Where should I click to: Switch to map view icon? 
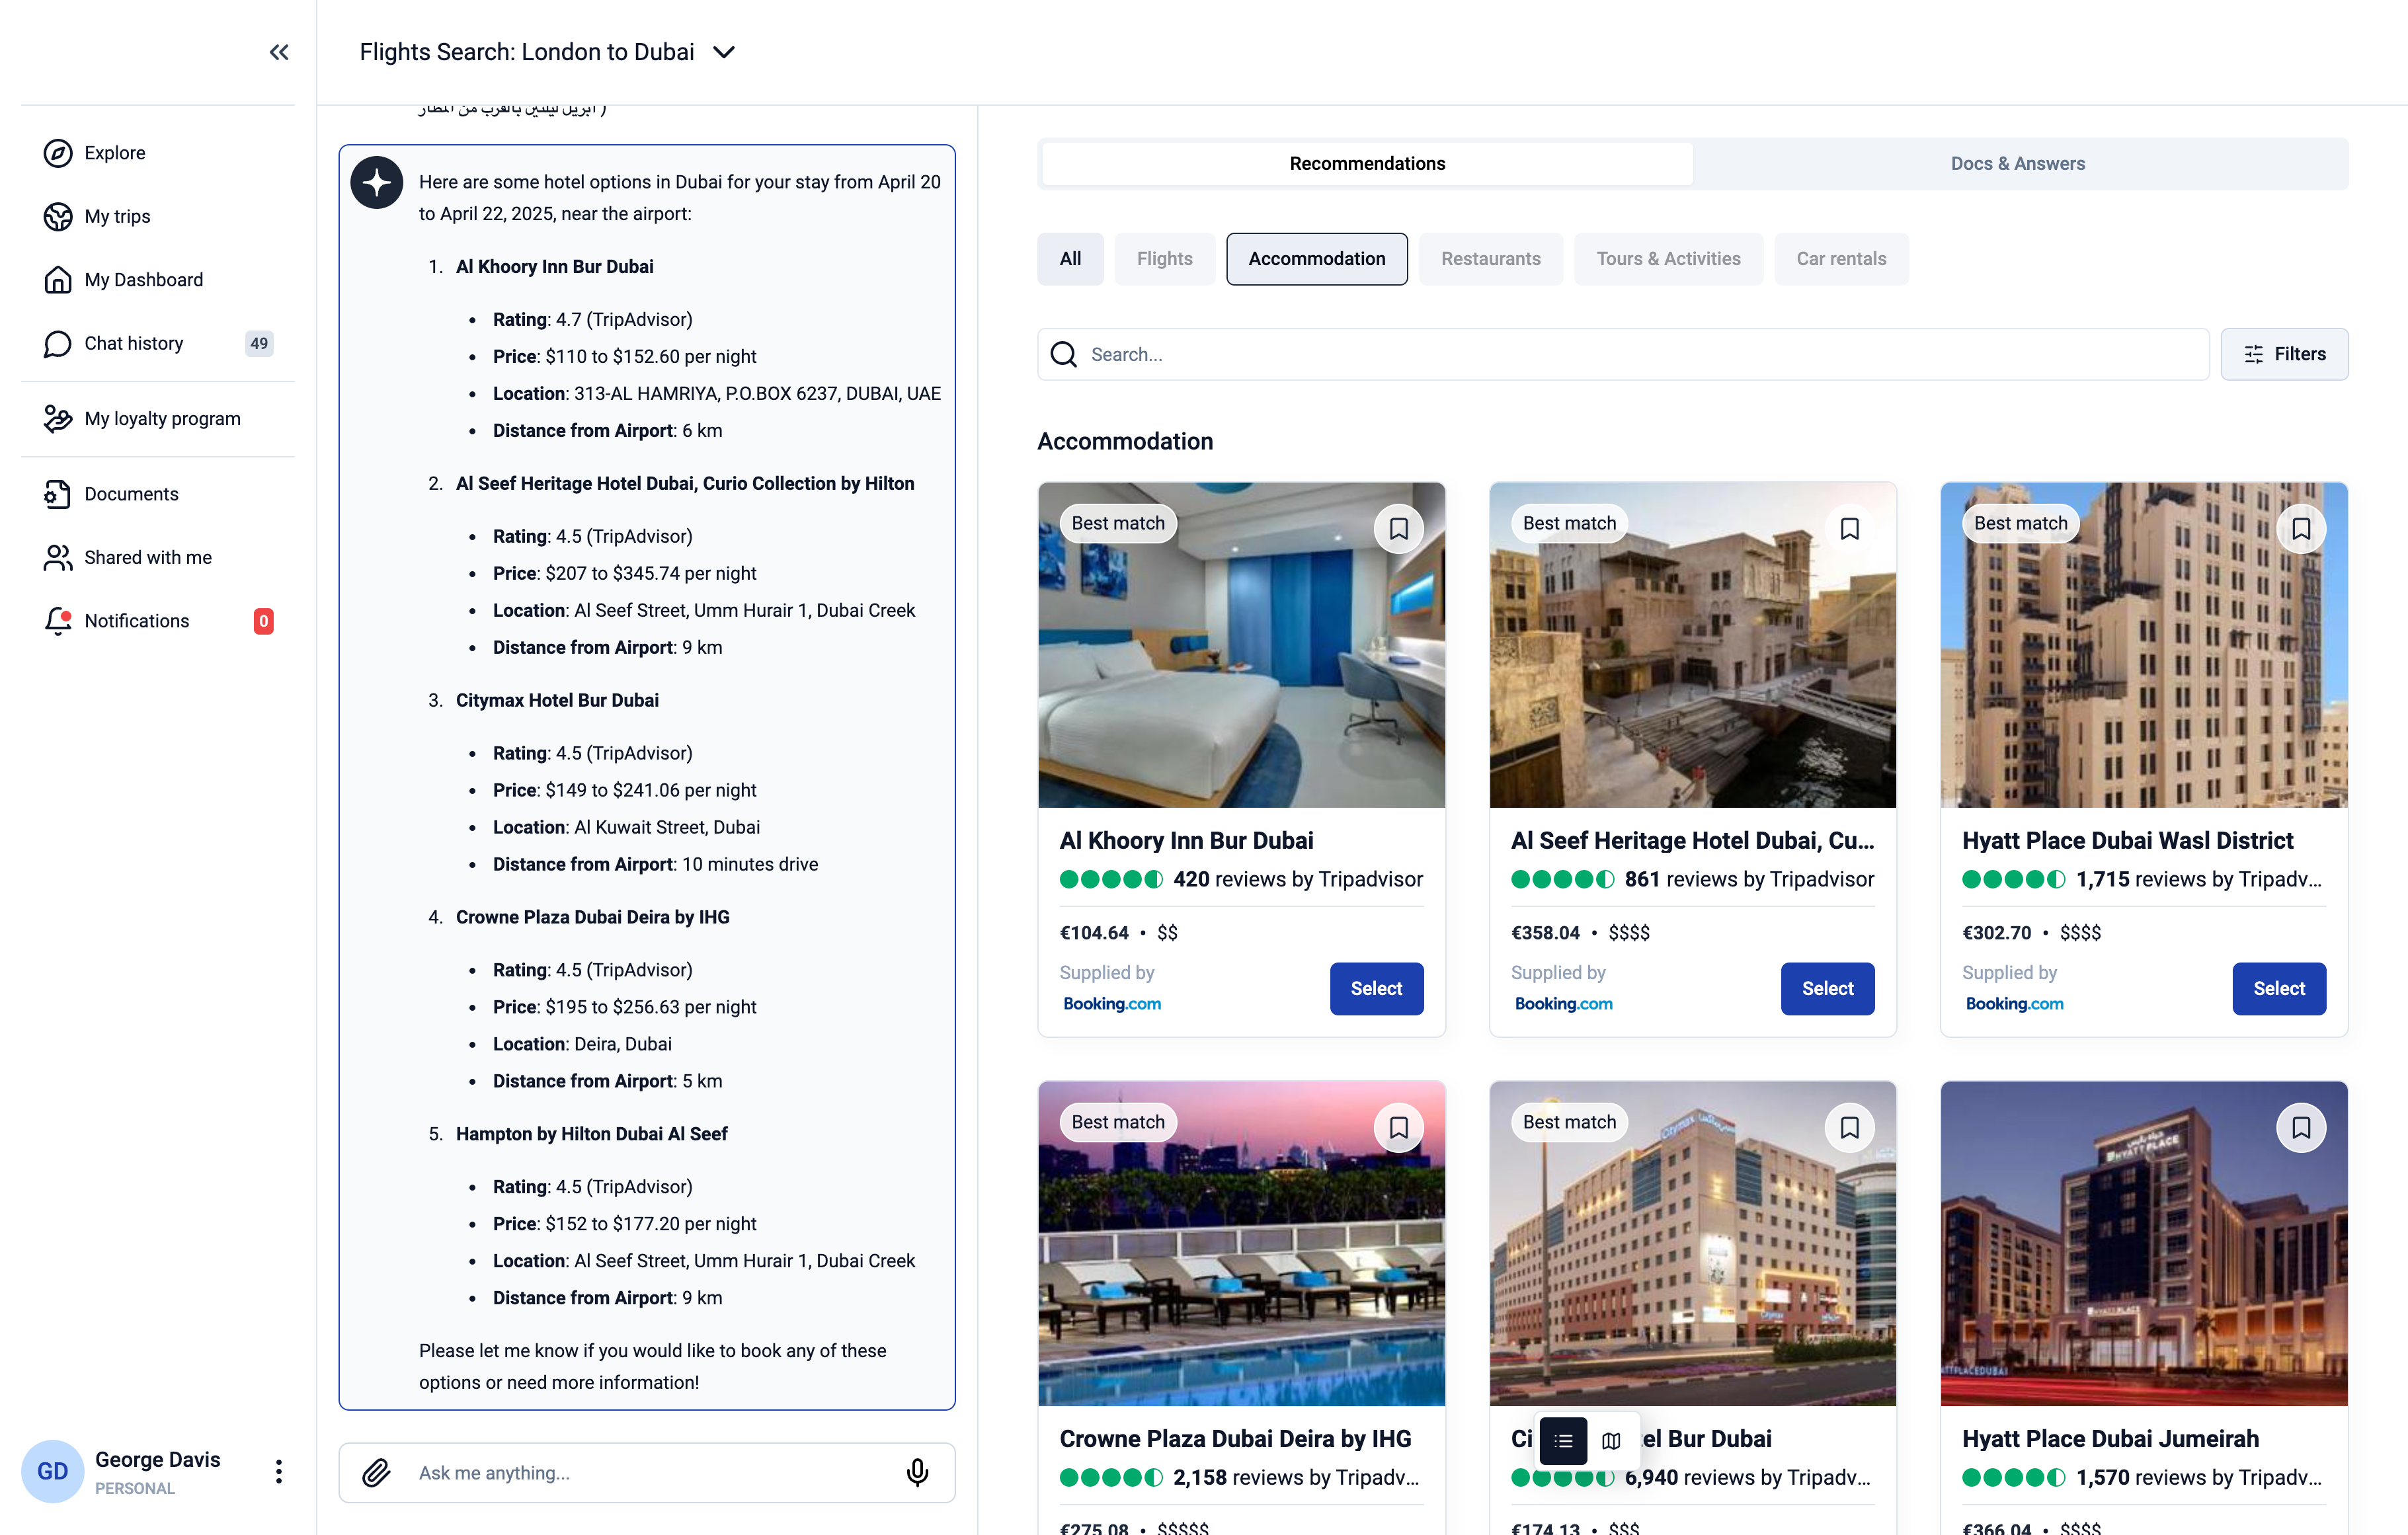click(1611, 1441)
